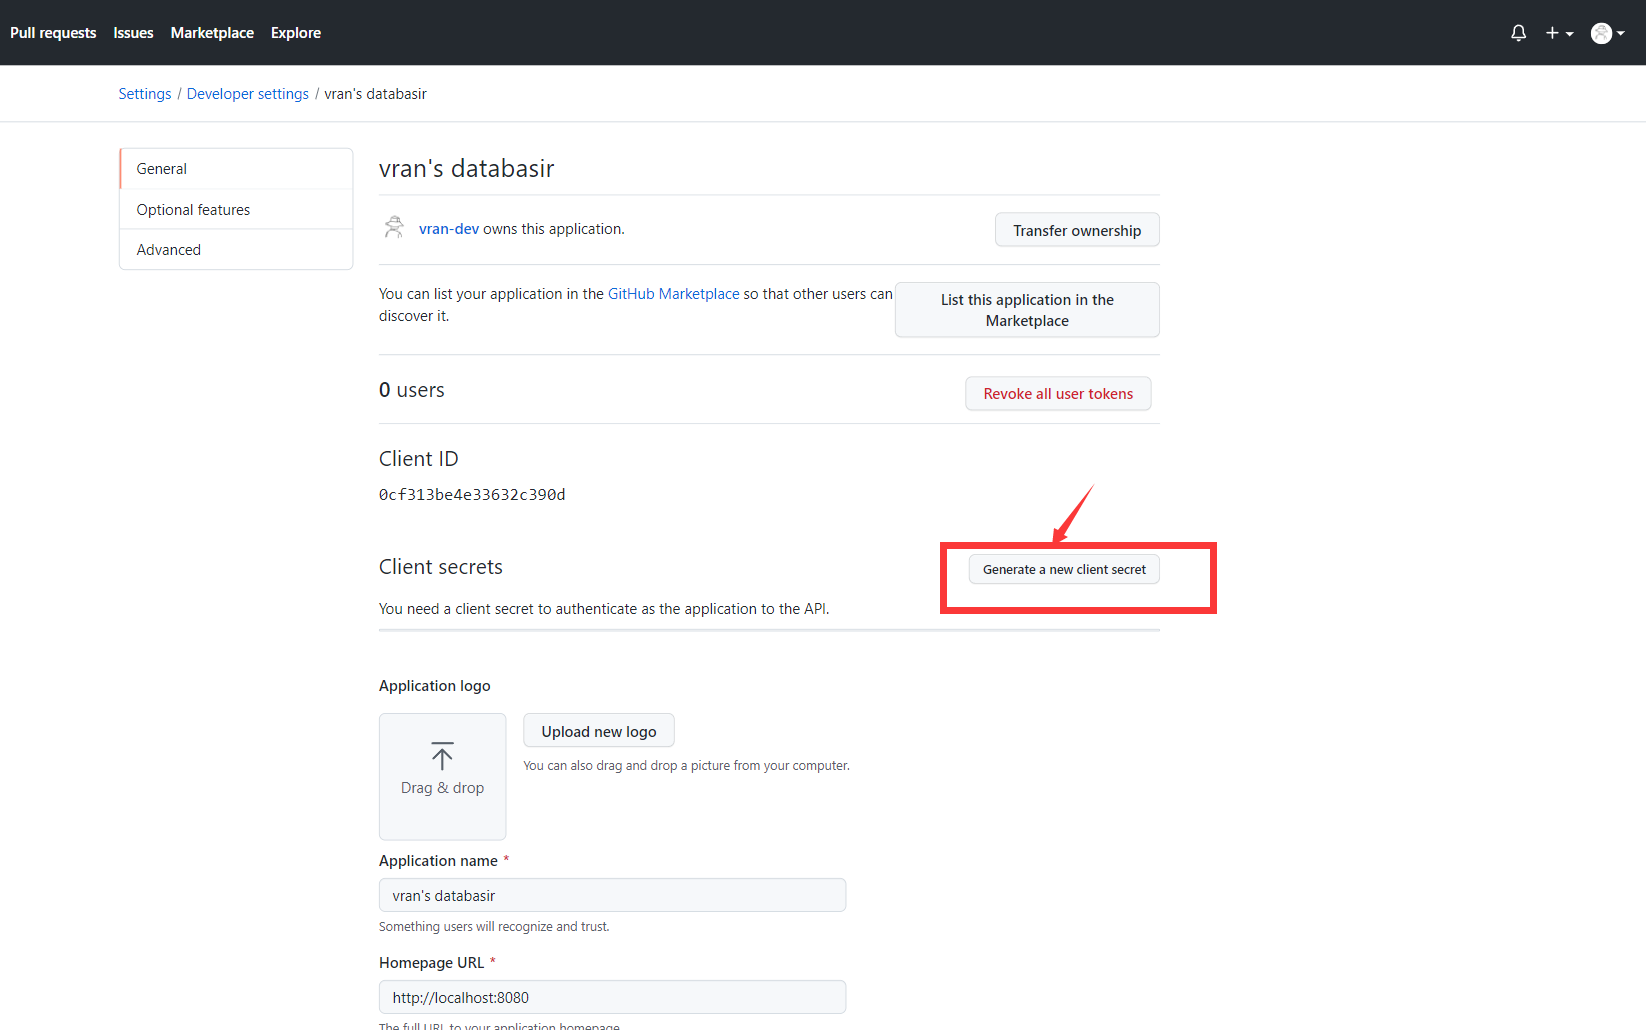
Task: Click Revoke all user tokens
Action: (1057, 393)
